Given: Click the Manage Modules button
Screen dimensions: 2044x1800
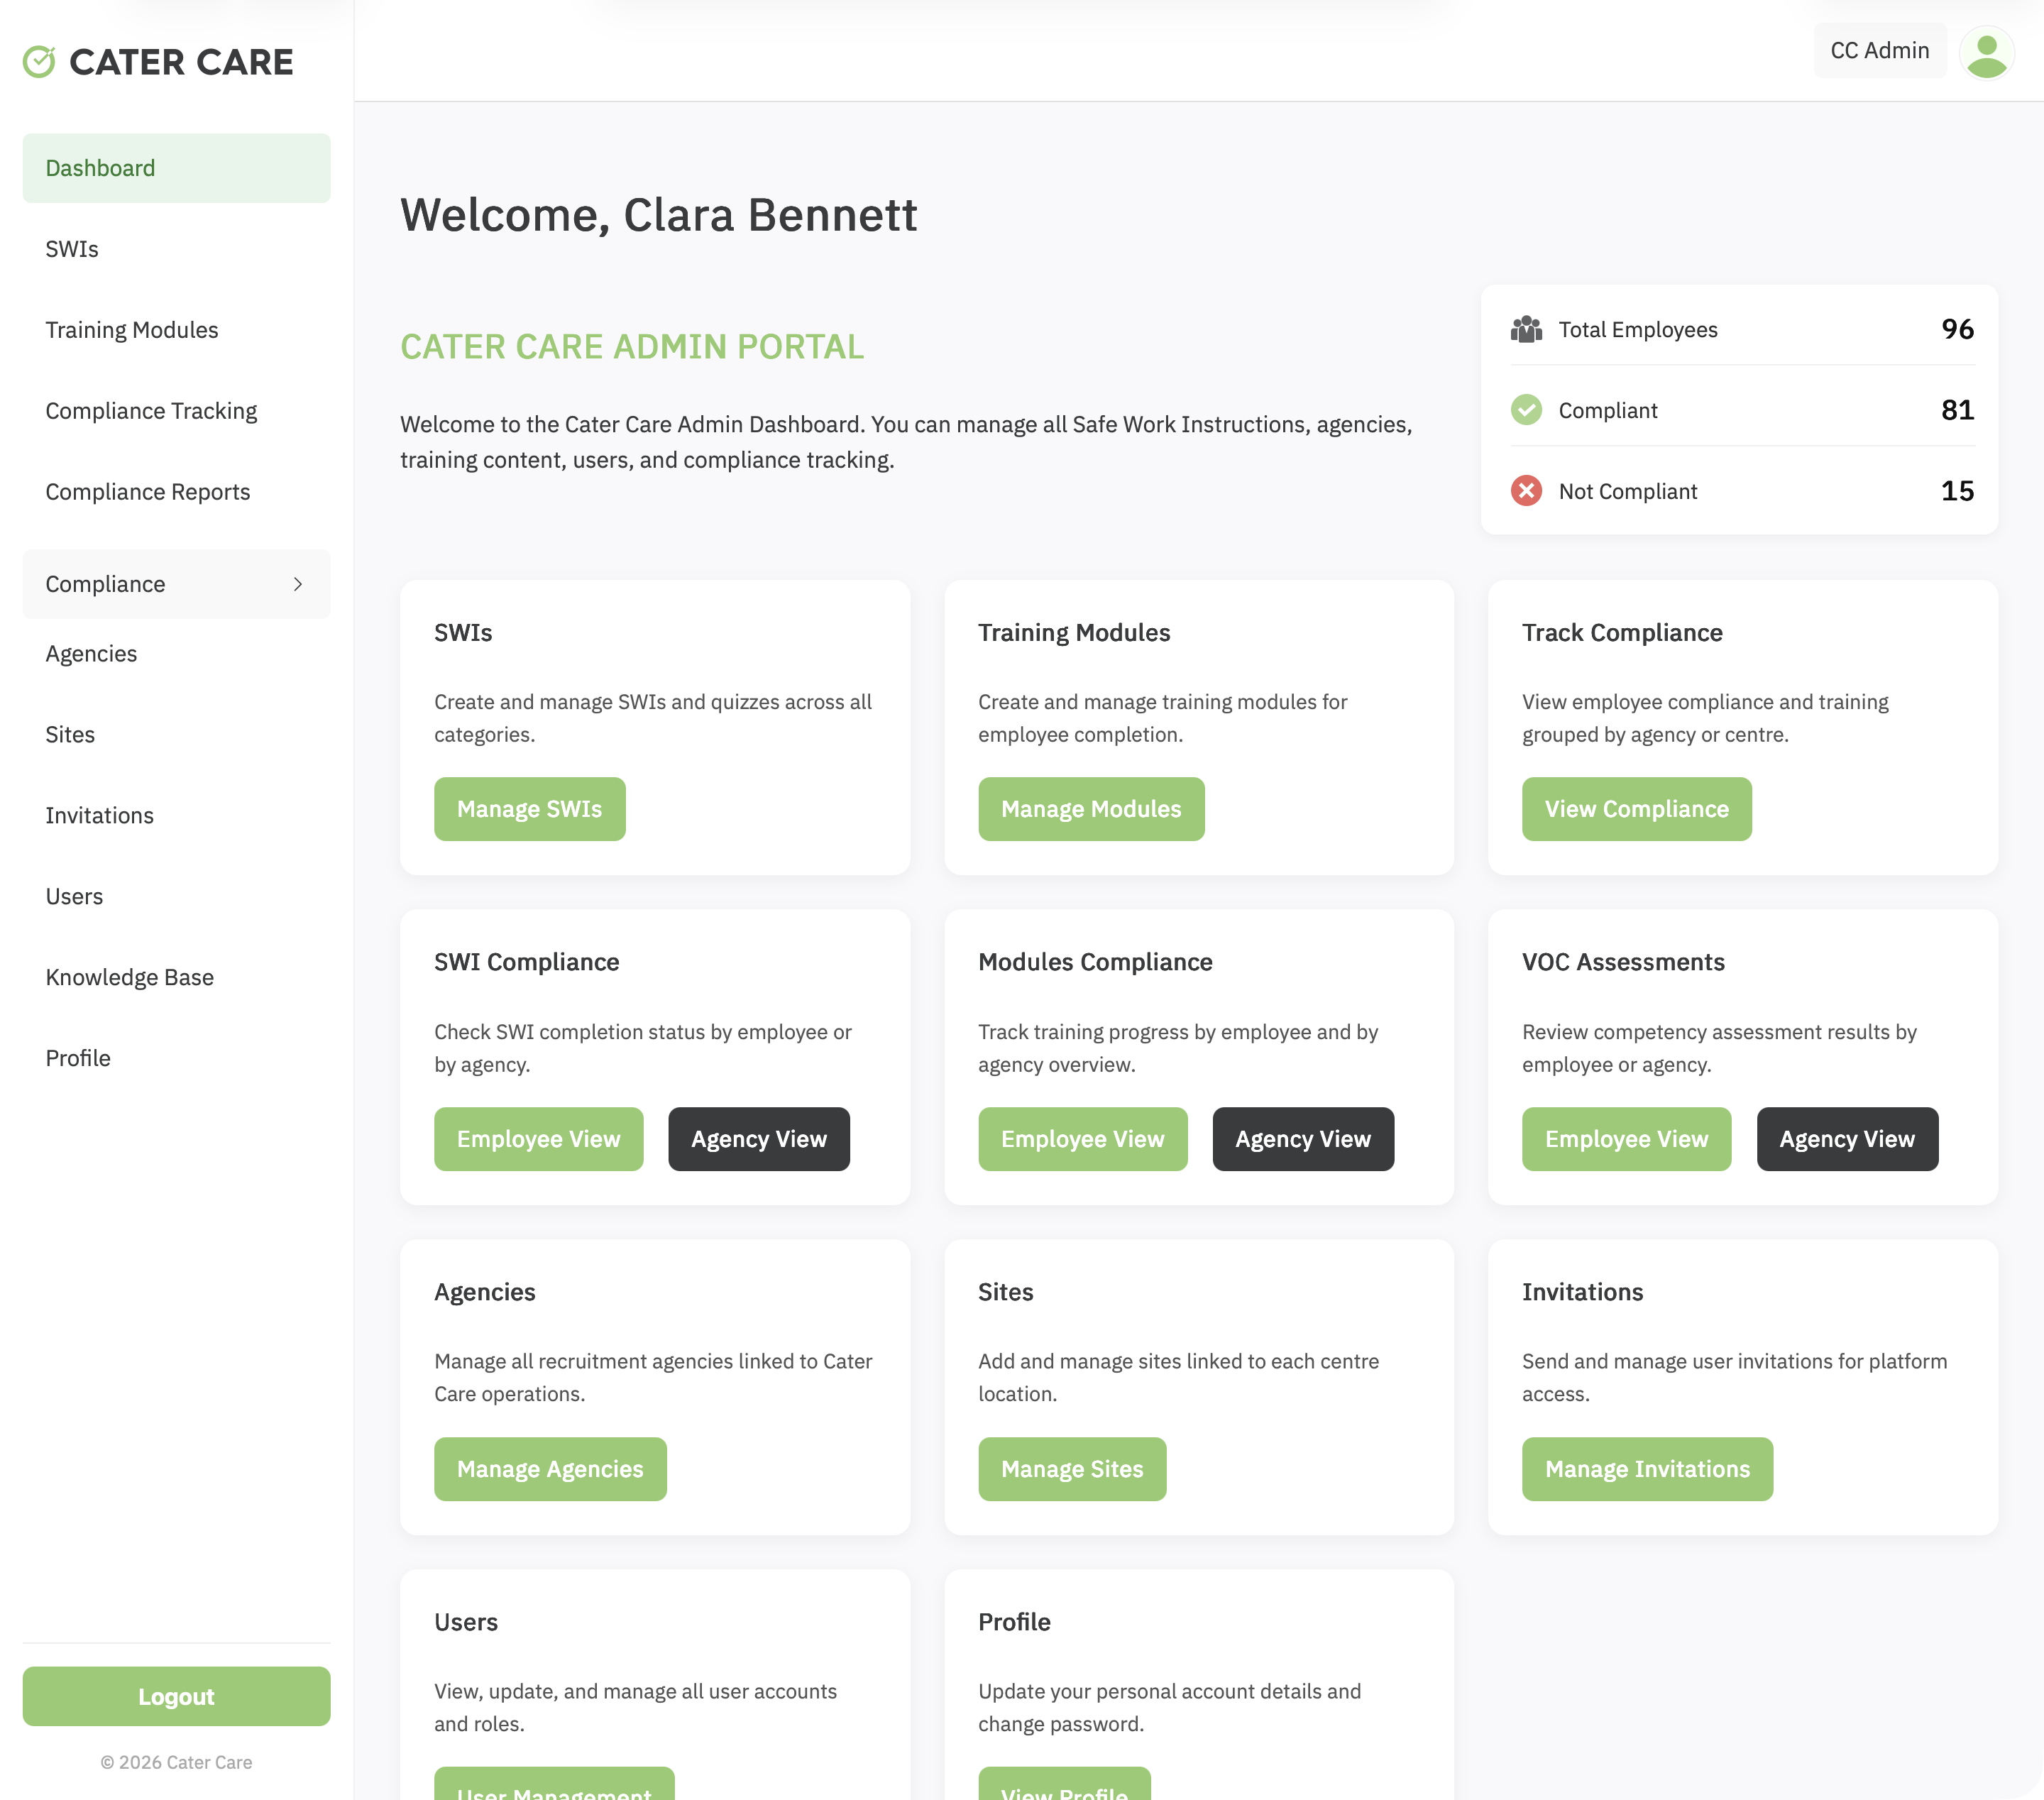Looking at the screenshot, I should coord(1091,809).
